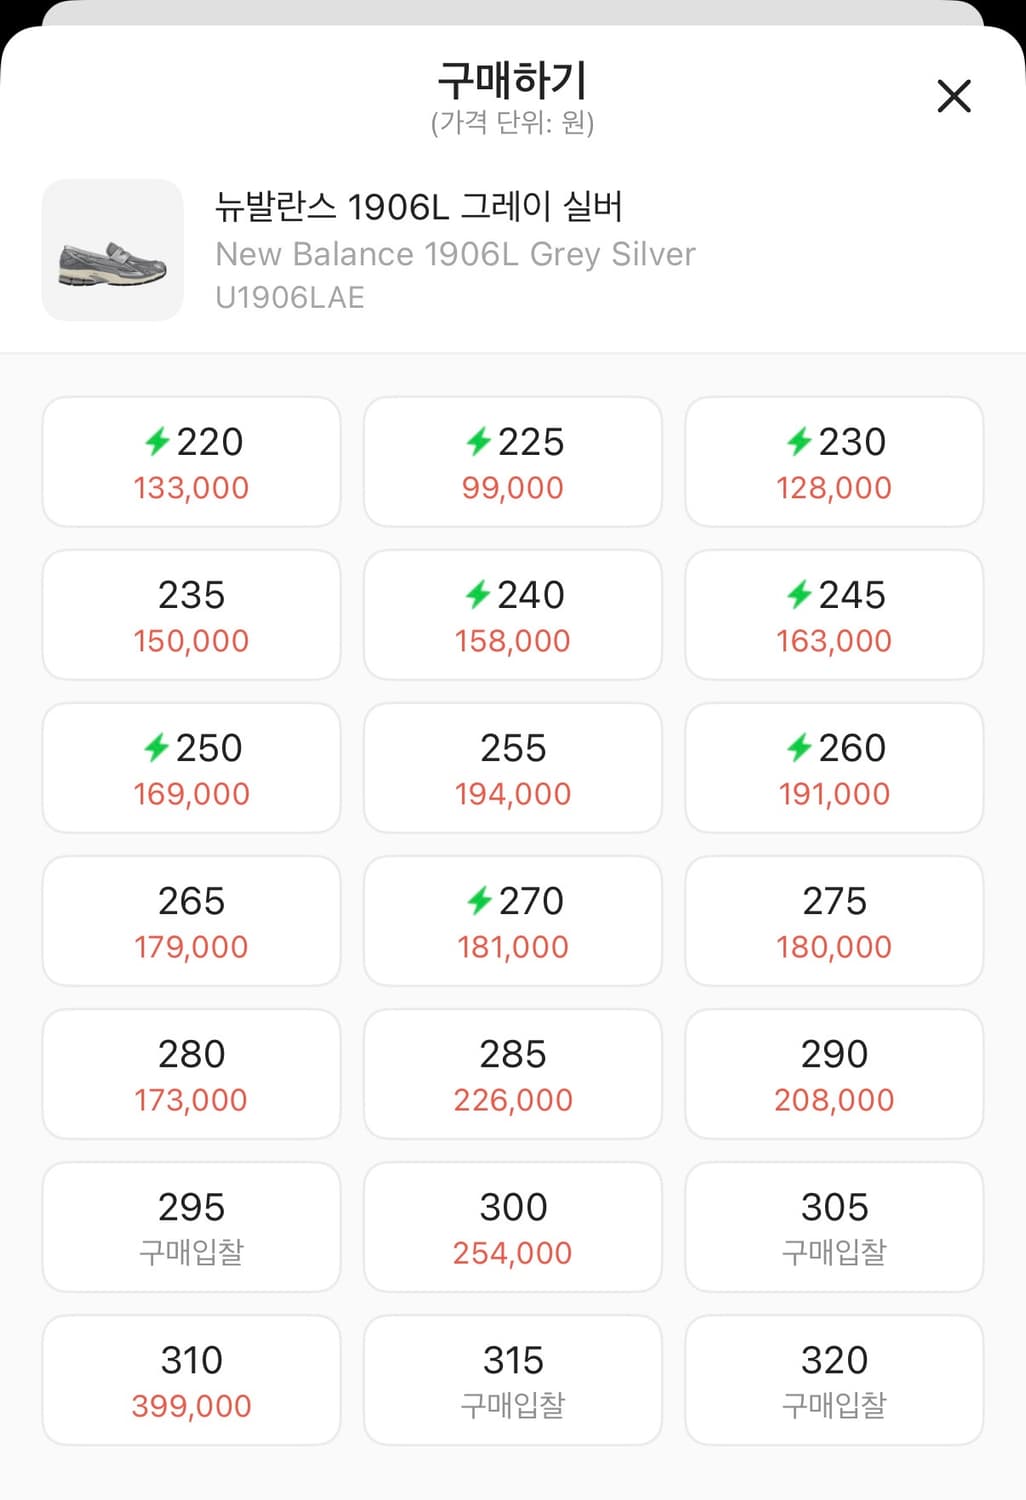Close the purchase sheet with the X
This screenshot has width=1026, height=1500.
(954, 97)
